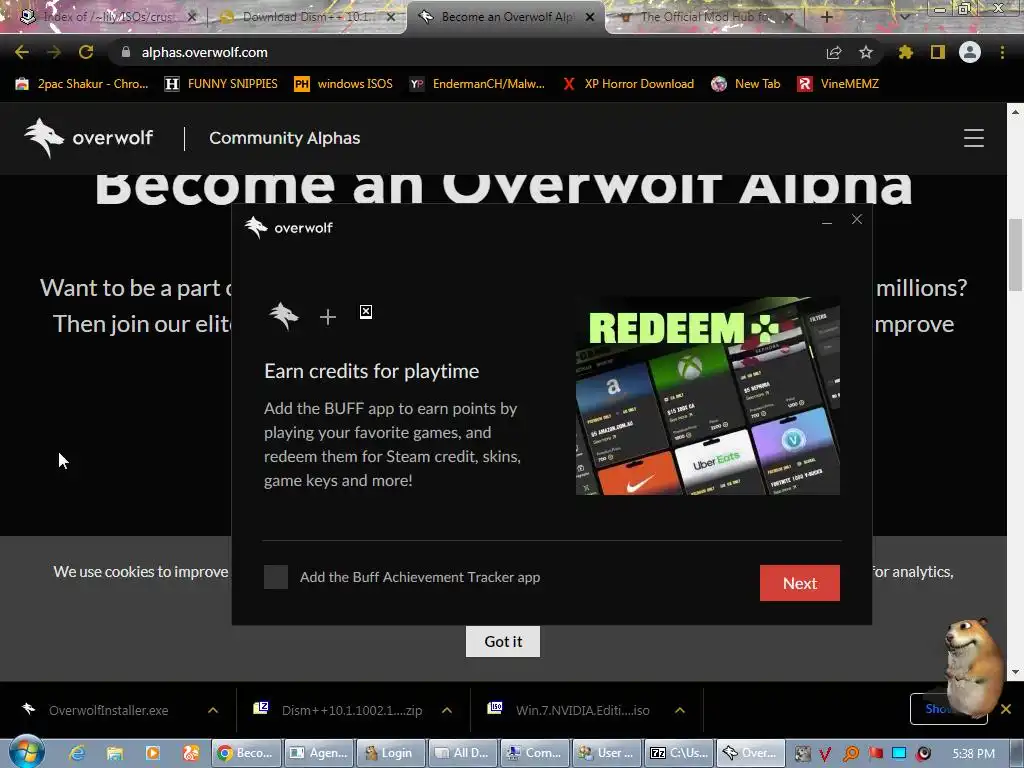This screenshot has height=768, width=1024.
Task: Click the red Next button in installer
Action: (x=799, y=583)
